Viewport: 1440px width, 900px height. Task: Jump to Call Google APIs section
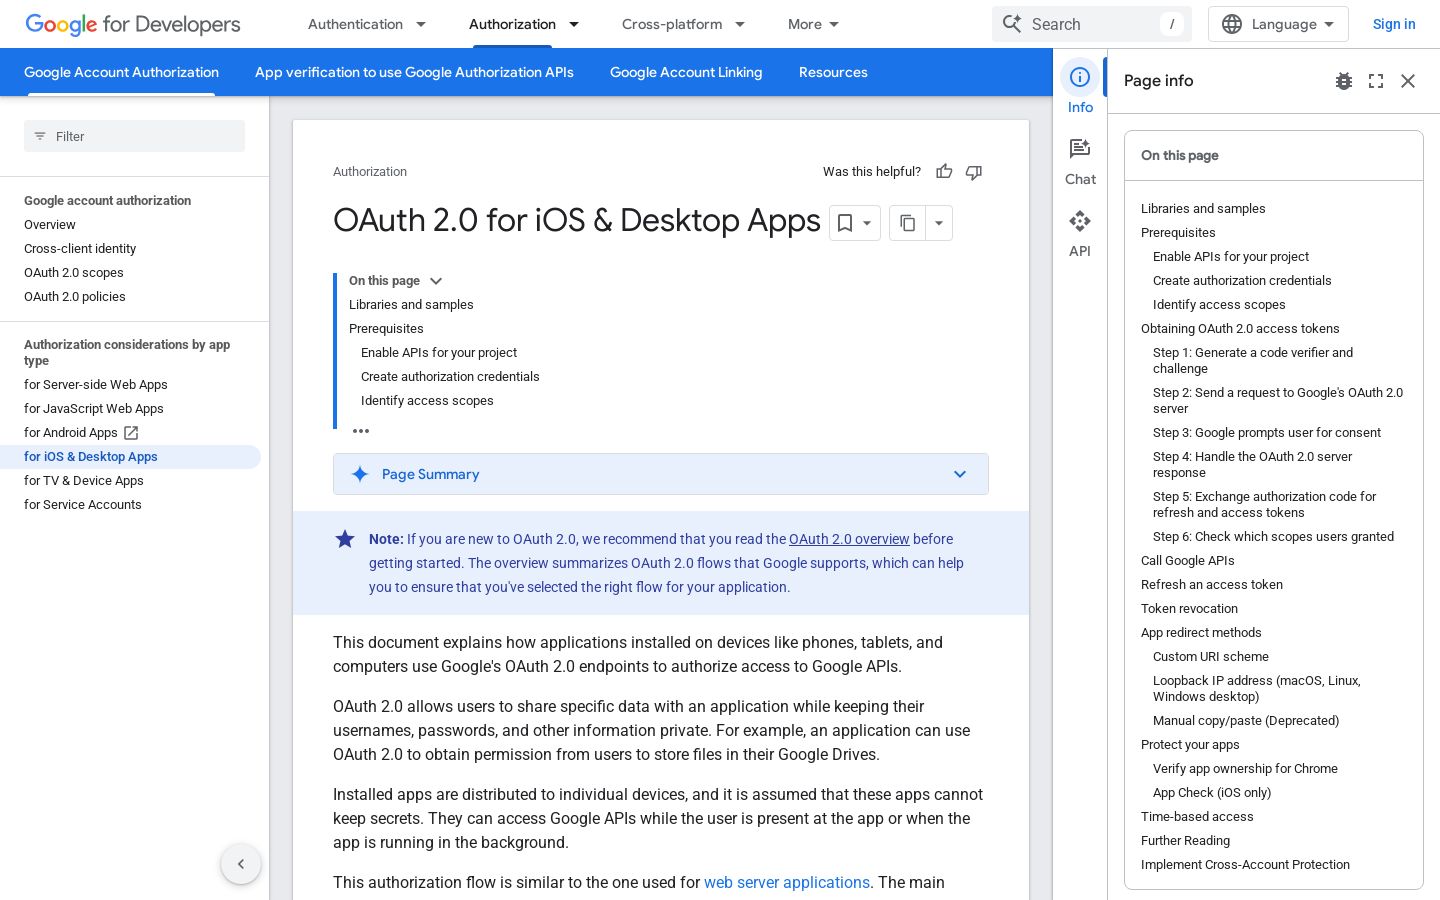tap(1188, 561)
